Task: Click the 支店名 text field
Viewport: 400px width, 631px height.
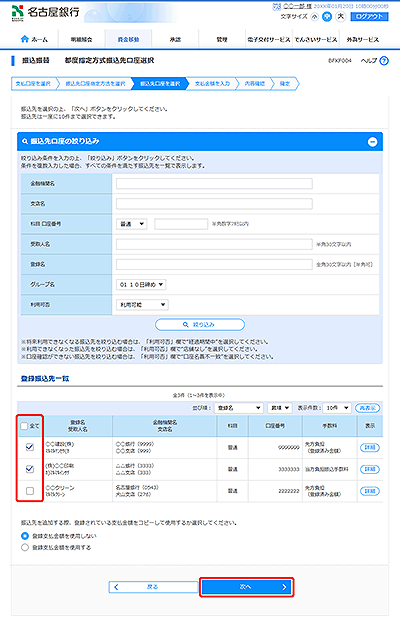Action: tap(214, 204)
